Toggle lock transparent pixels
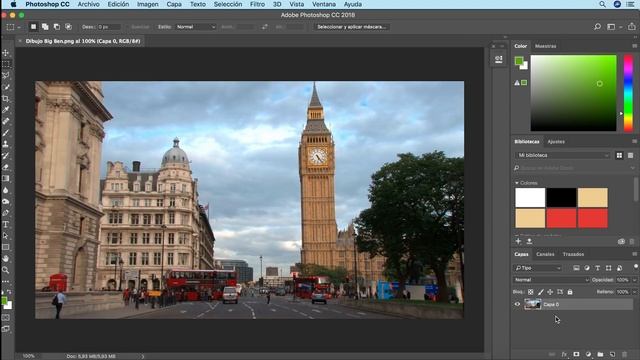This screenshot has width=640, height=360. point(531,292)
